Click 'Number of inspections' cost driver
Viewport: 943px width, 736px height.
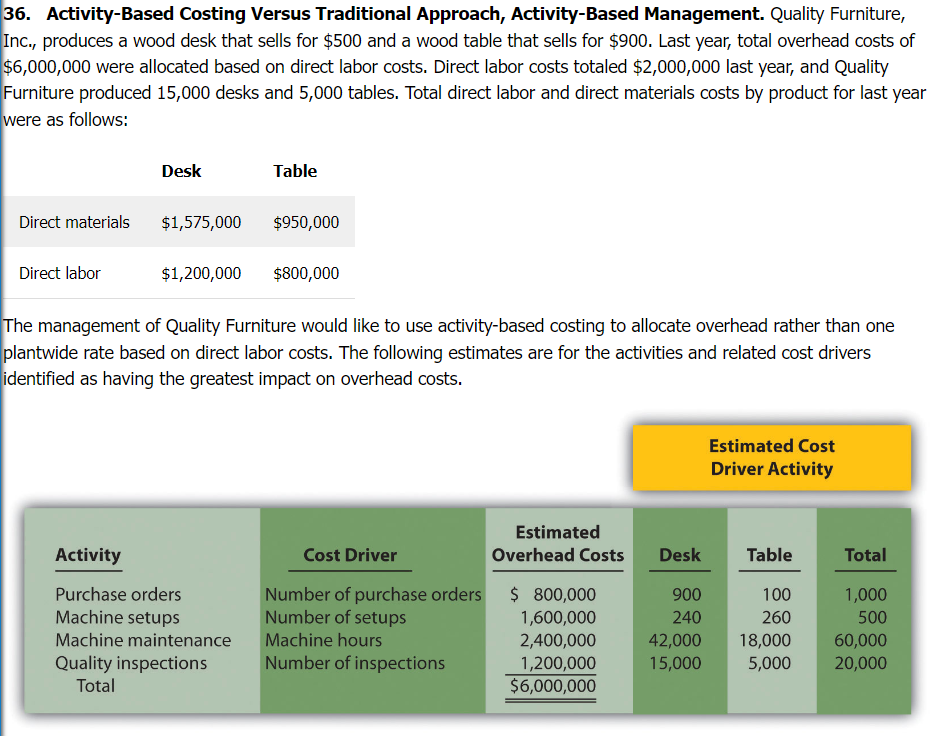click(355, 663)
